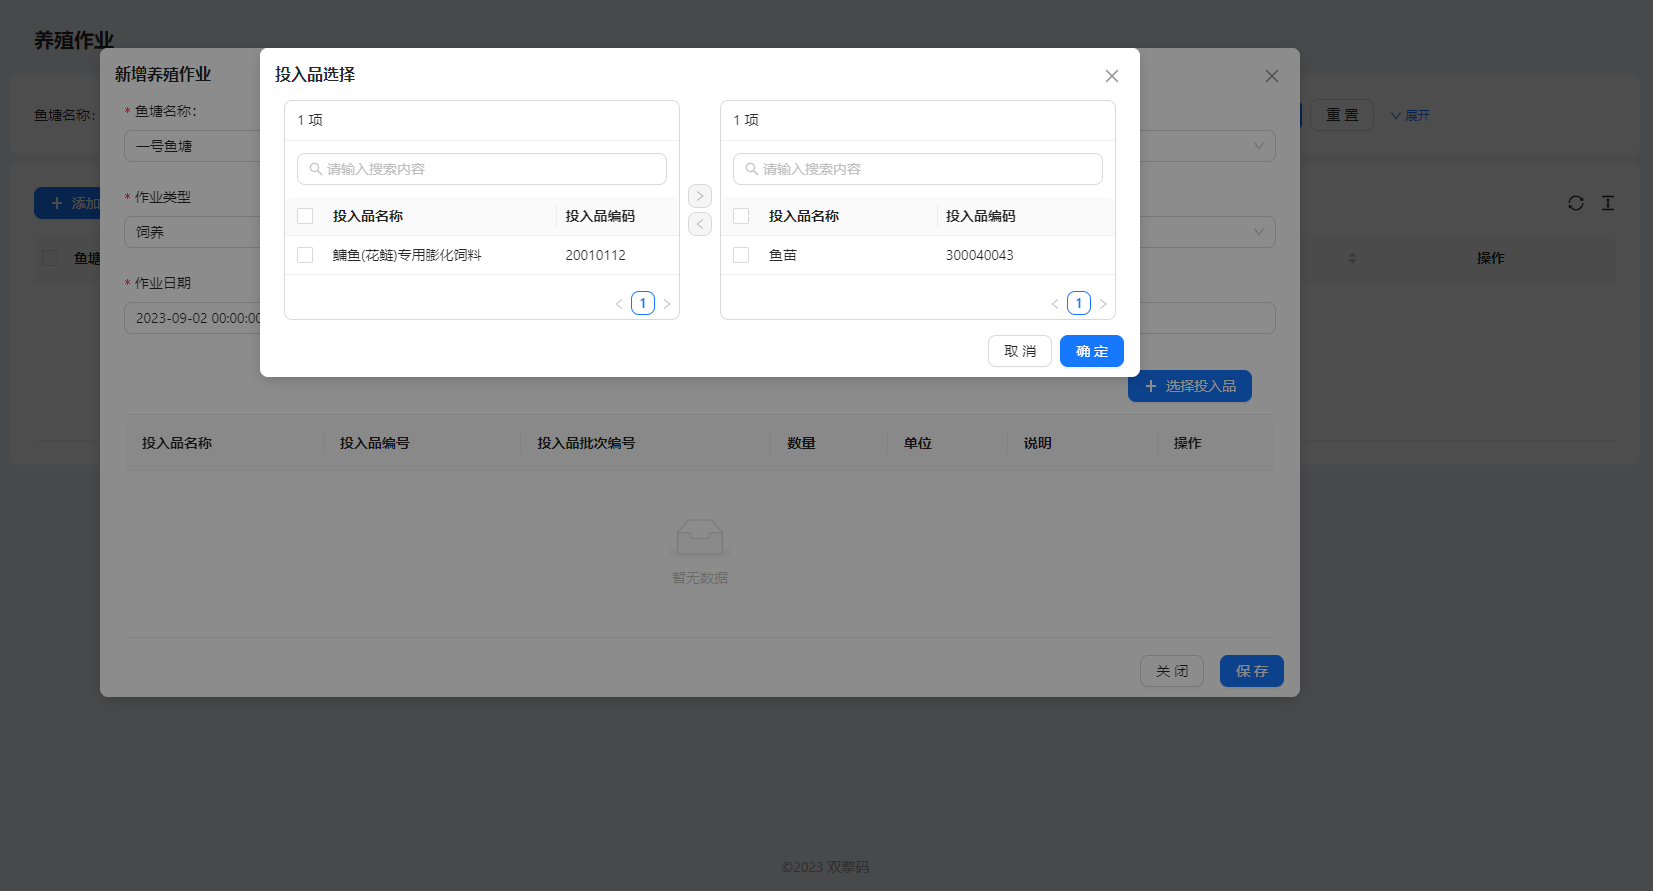Screen dimensions: 1653x891
Task: Move selected items to the right list
Action: (x=700, y=196)
